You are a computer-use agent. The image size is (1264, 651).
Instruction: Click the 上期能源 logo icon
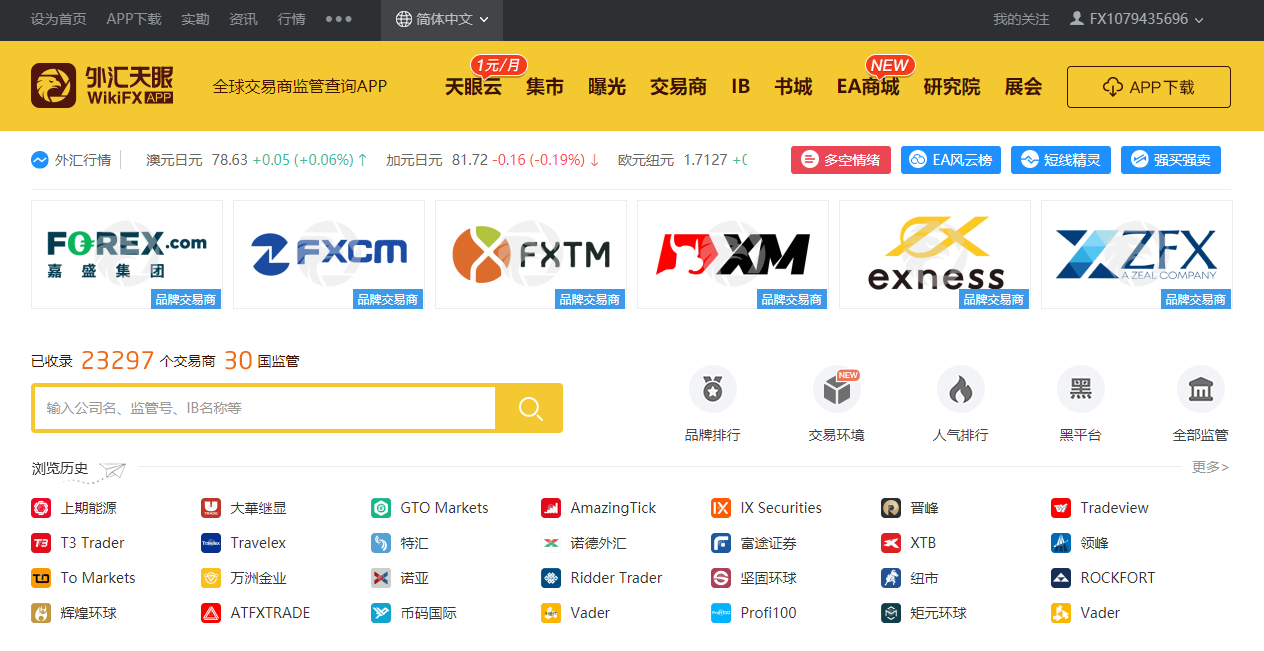click(41, 508)
